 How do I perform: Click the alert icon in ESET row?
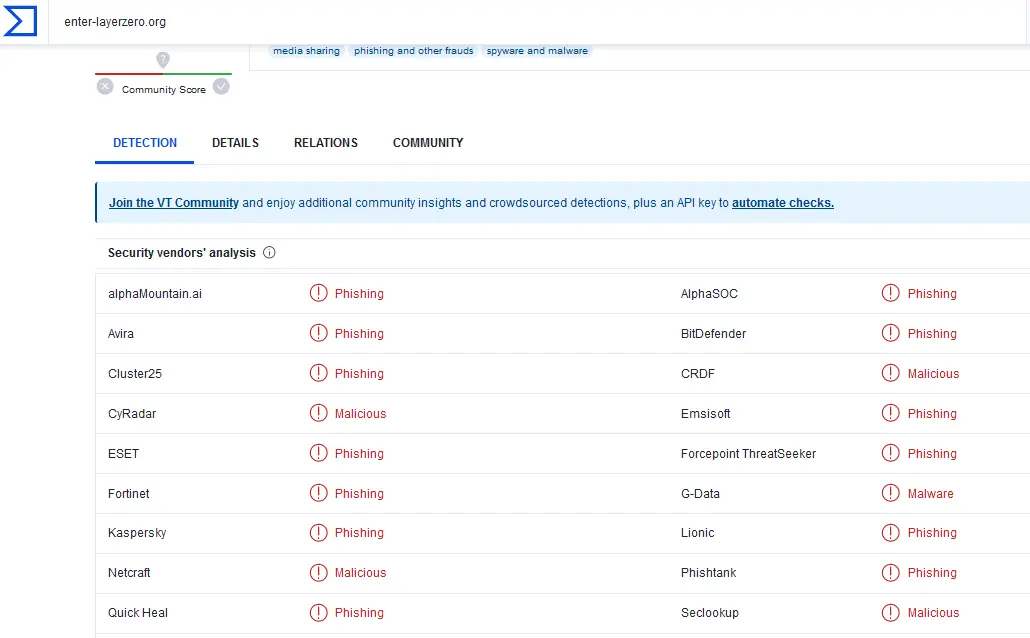pos(319,453)
